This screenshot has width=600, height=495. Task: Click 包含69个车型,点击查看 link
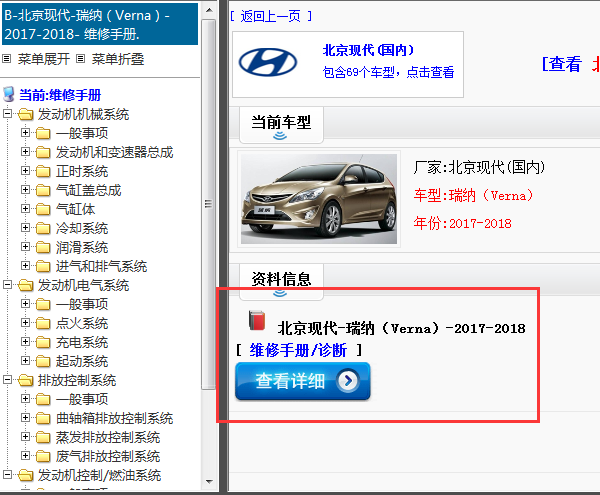click(388, 72)
